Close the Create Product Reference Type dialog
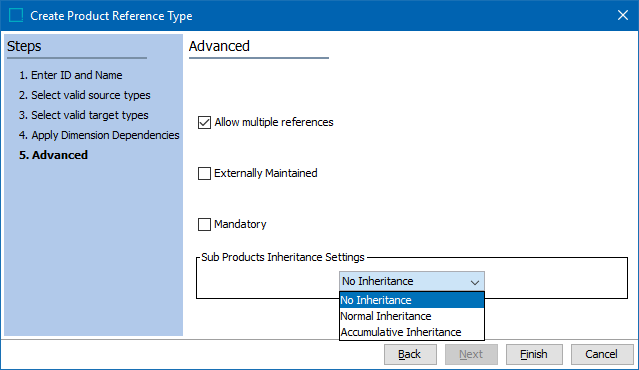This screenshot has width=639, height=370. [623, 15]
